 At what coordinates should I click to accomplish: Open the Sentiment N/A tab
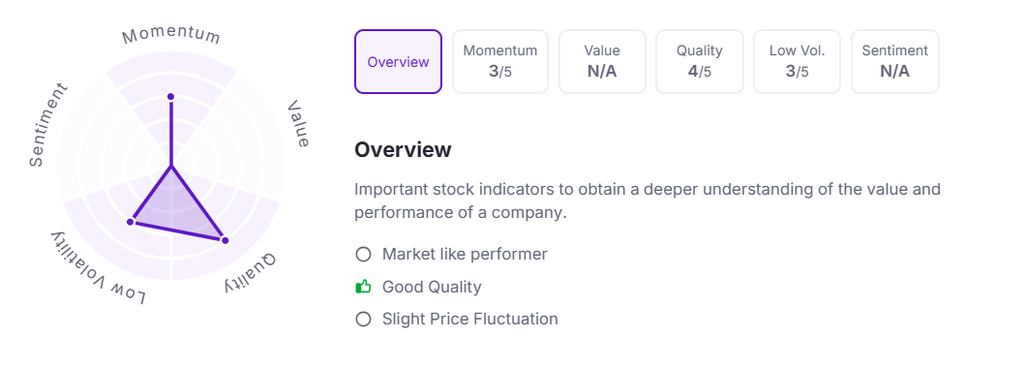coord(895,61)
